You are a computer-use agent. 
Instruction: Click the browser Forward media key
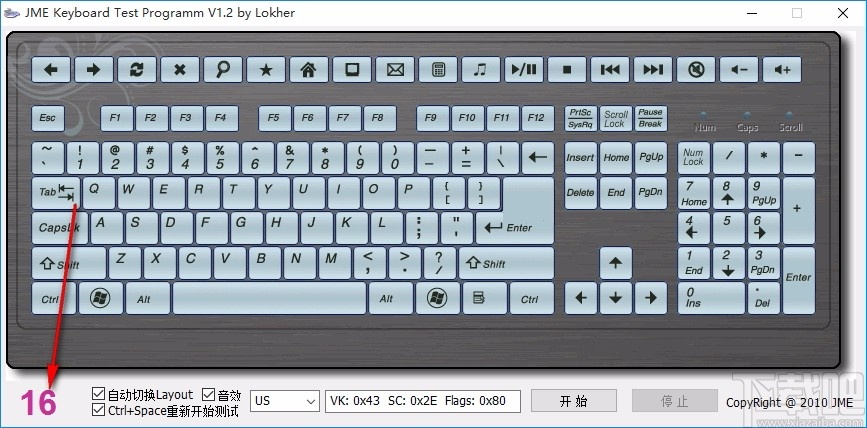[94, 70]
